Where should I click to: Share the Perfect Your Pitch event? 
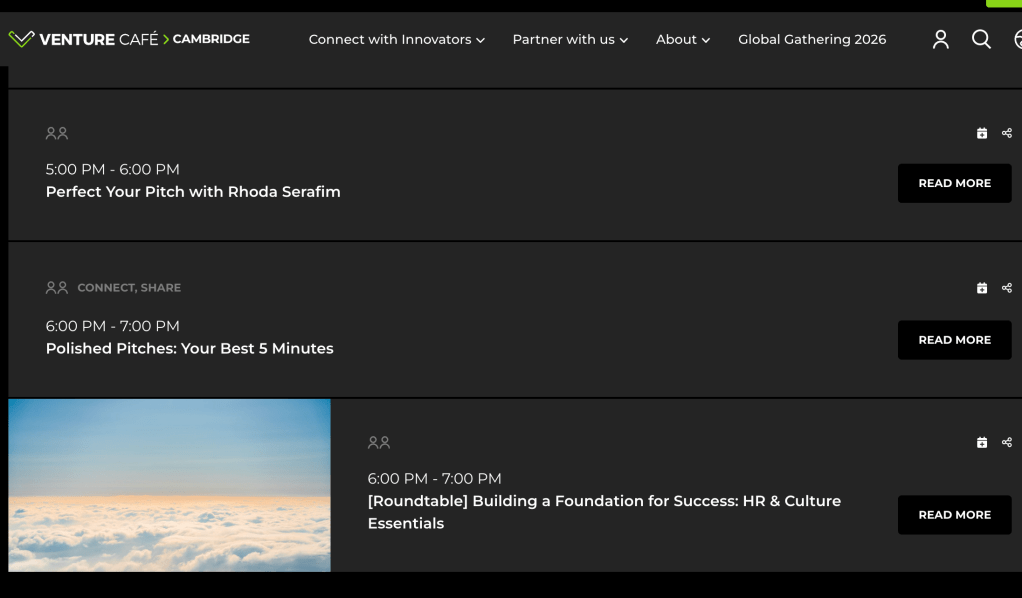pyautogui.click(x=1007, y=133)
